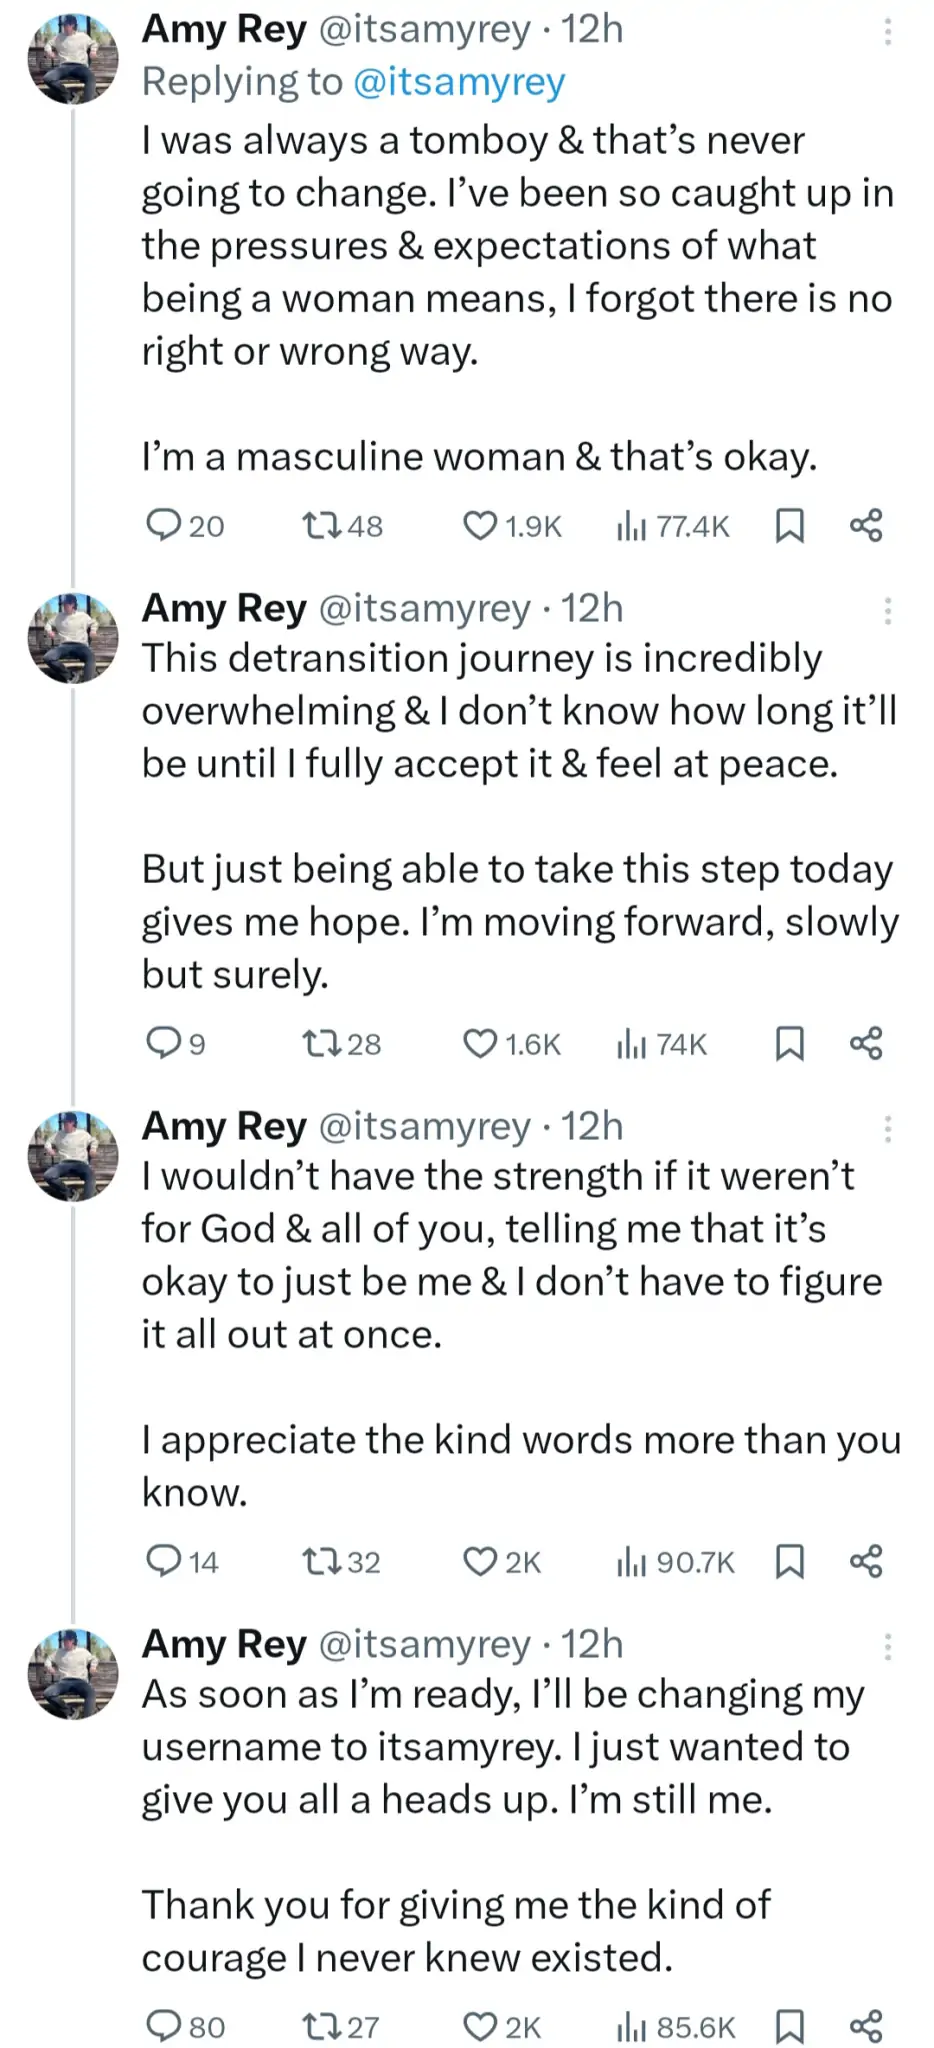The image size is (934, 2048).
Task: Like the tweet with 1.9K likes
Action: click(481, 525)
